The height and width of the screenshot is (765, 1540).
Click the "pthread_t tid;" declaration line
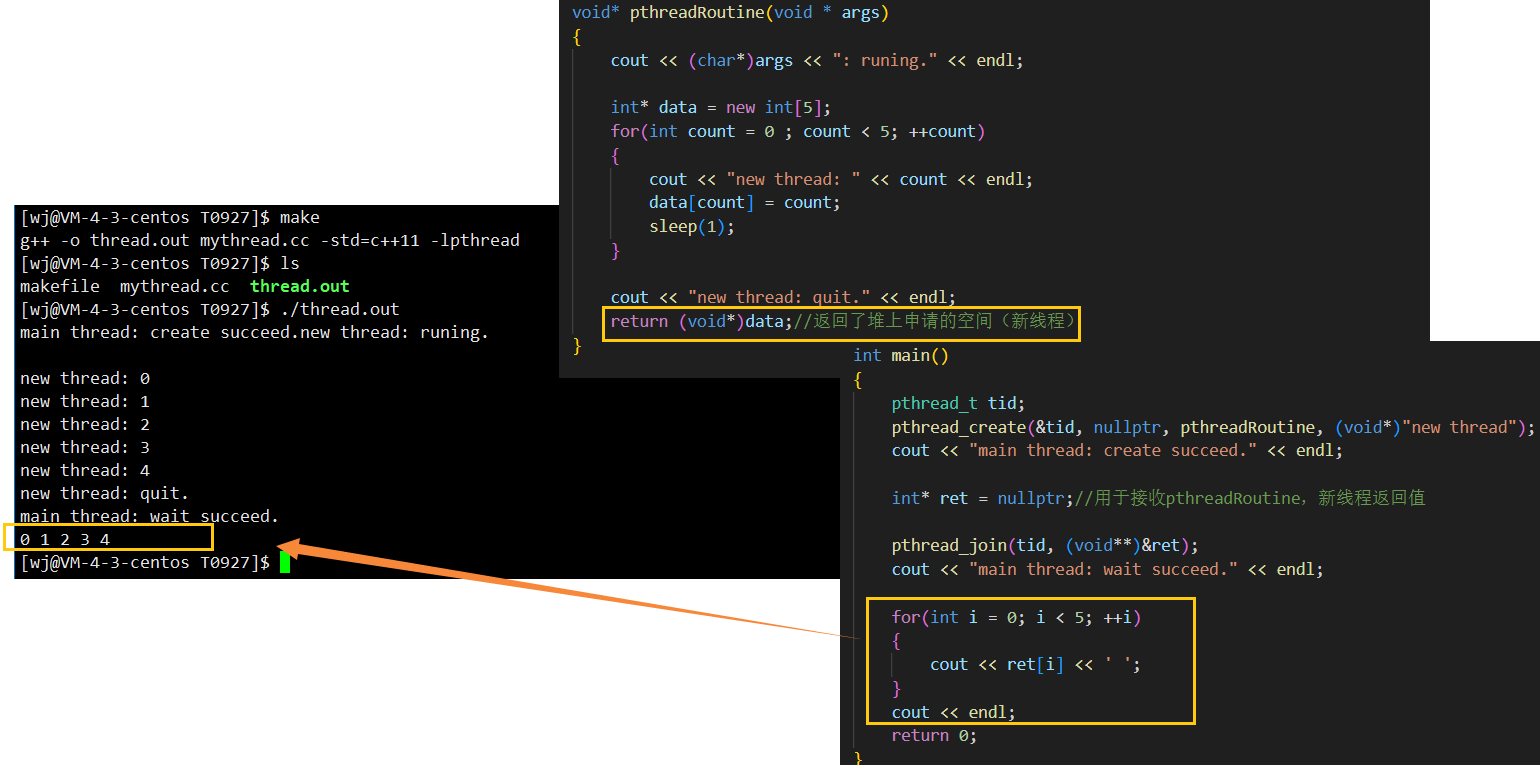tap(959, 404)
